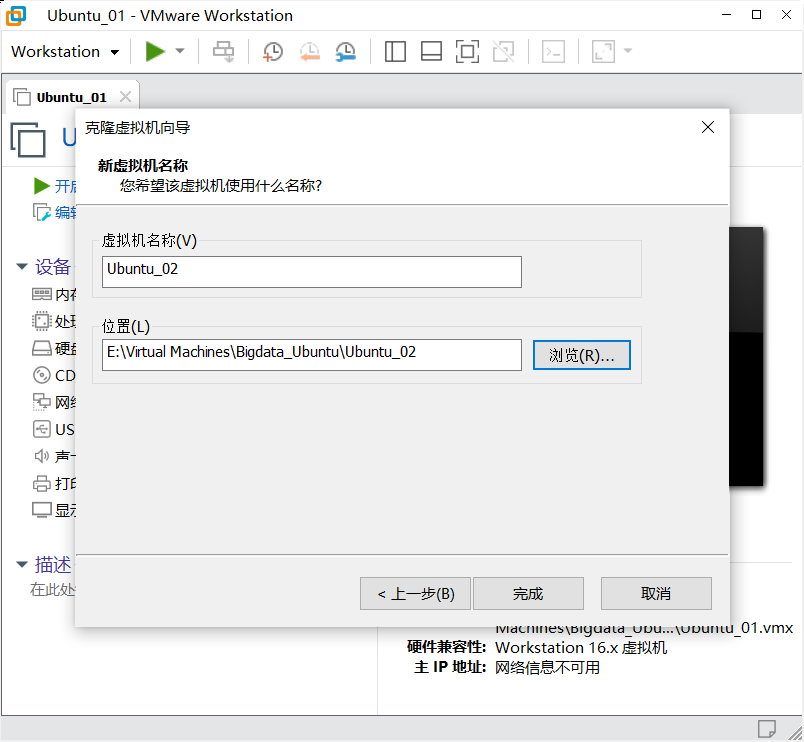This screenshot has height=742, width=804.
Task: Toggle the thumbnail bar view icon
Action: point(431,51)
